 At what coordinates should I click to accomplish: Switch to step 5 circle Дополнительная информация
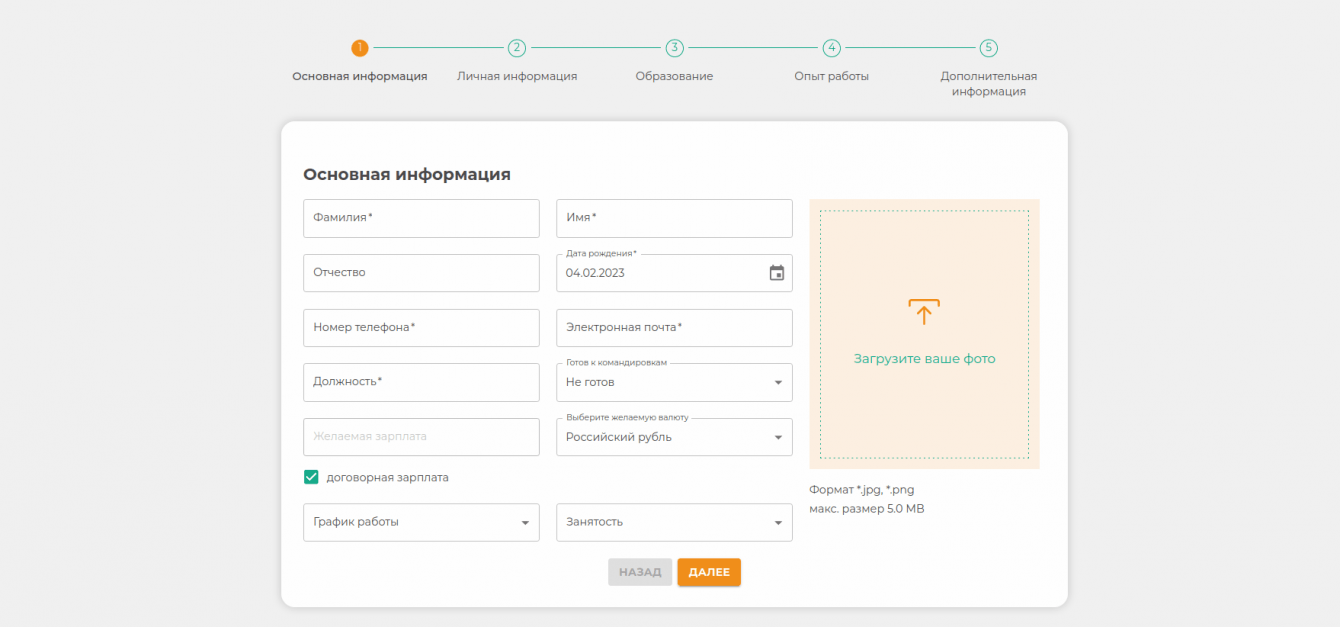coord(989,48)
